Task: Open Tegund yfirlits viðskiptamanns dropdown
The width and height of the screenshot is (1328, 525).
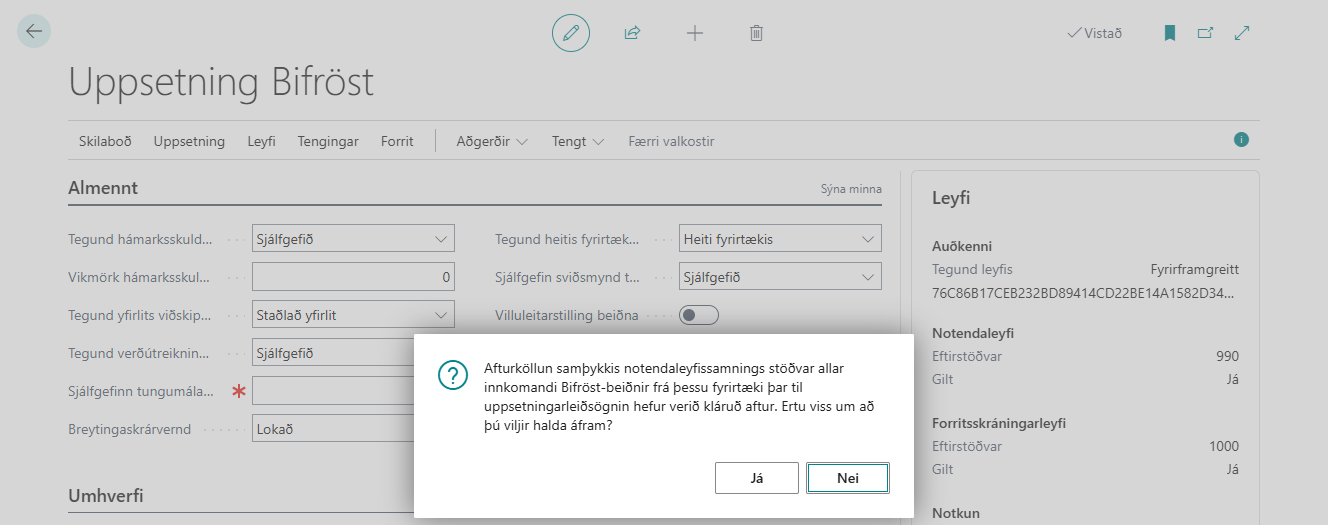Action: [353, 315]
